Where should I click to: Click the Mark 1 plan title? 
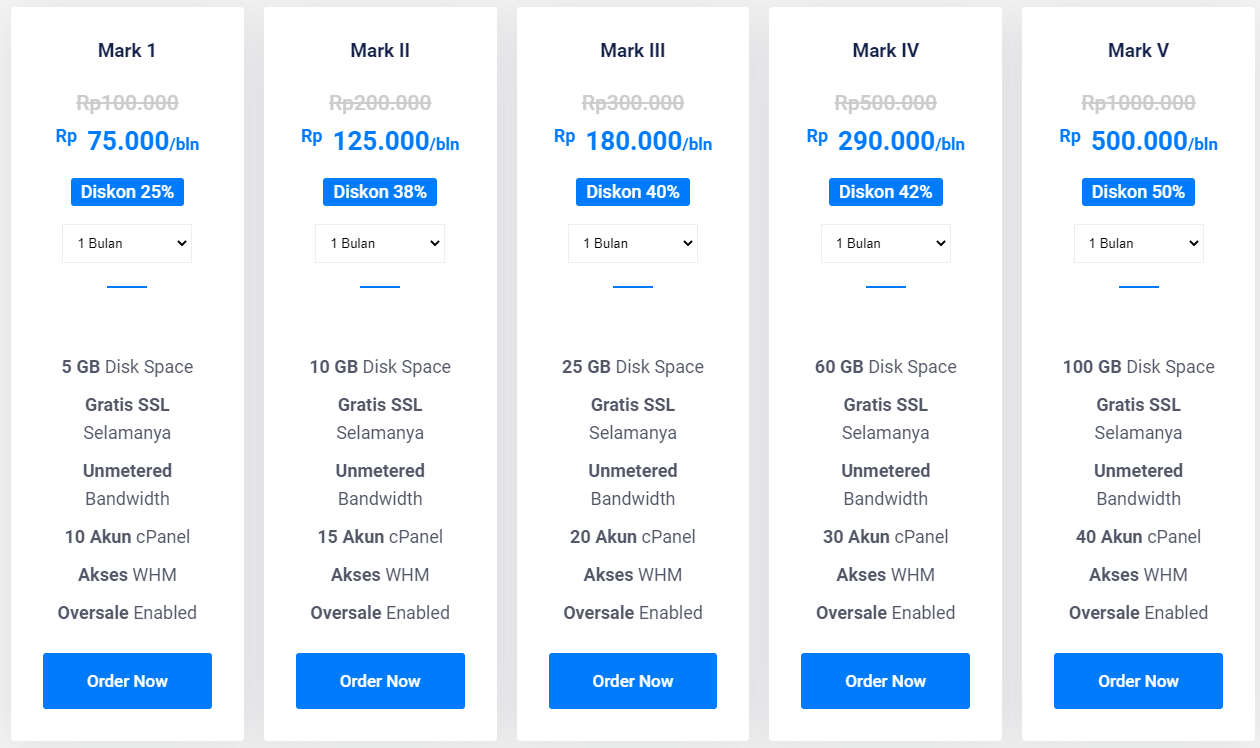pos(127,51)
